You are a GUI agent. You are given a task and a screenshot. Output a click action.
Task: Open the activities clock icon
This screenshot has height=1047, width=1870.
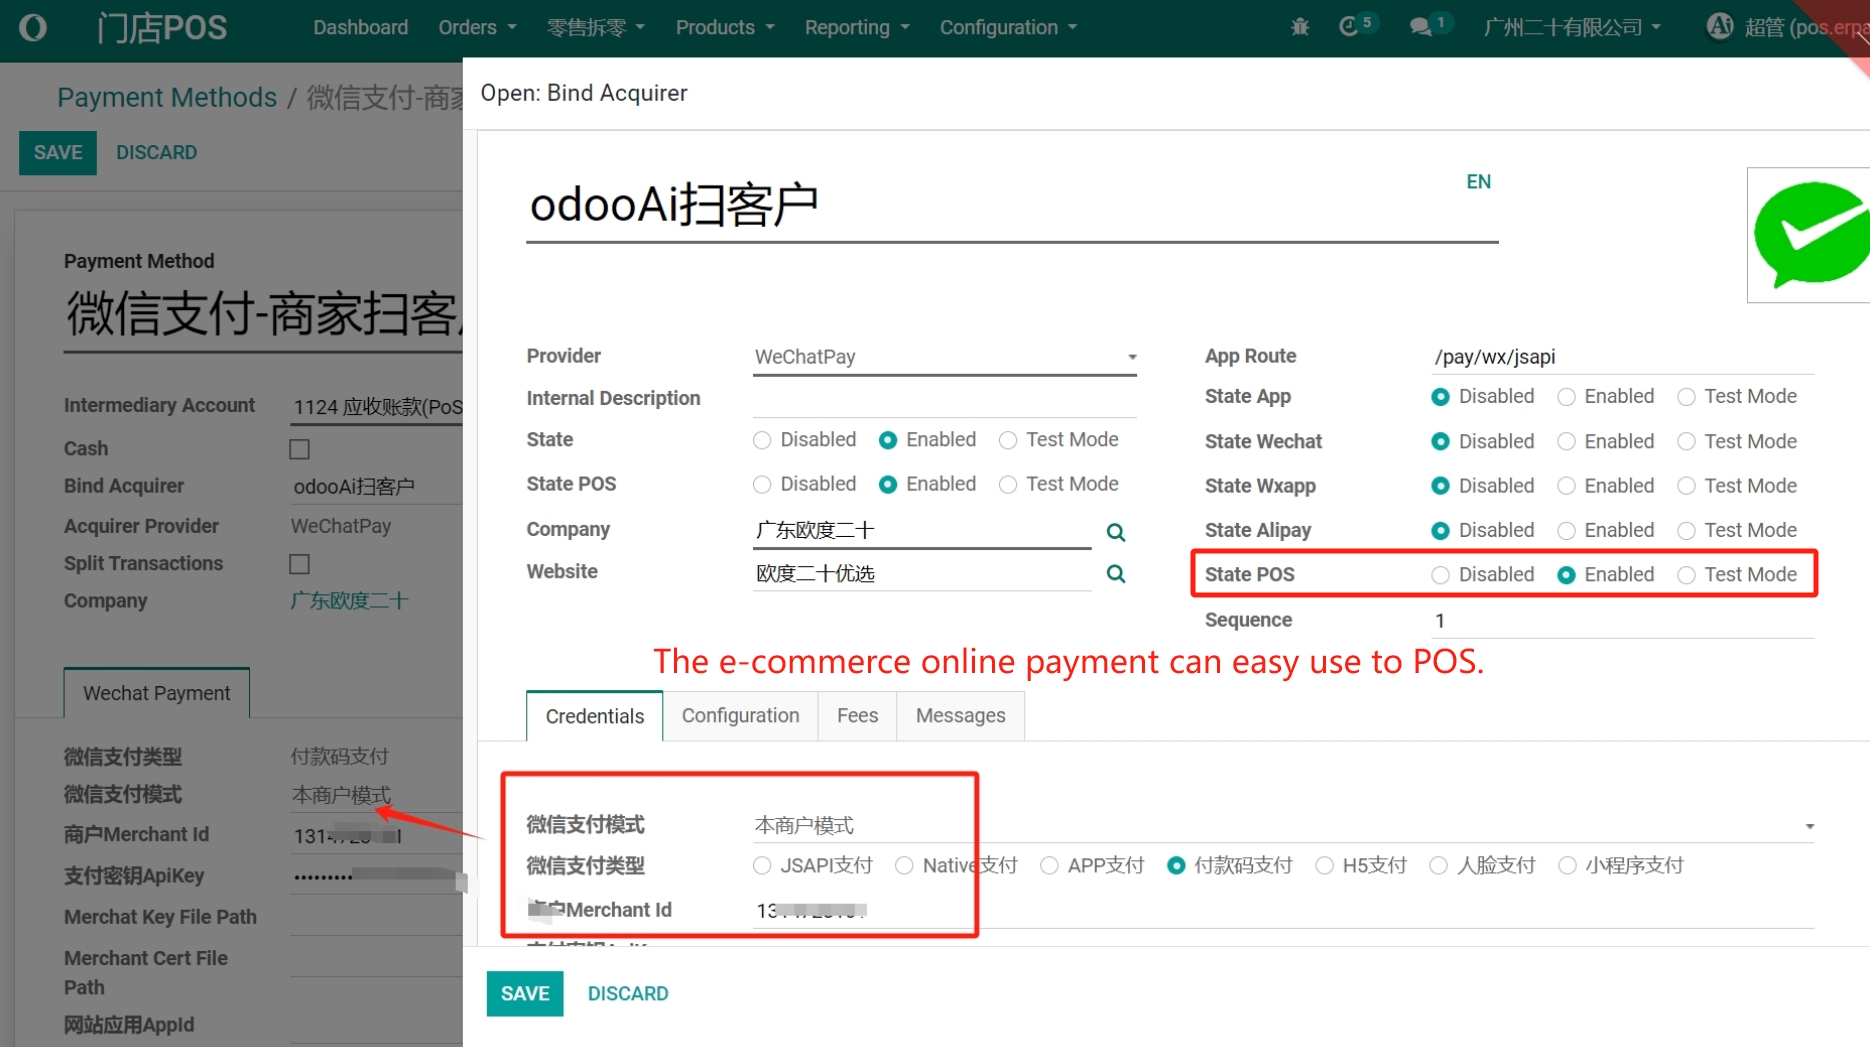[x=1349, y=27]
